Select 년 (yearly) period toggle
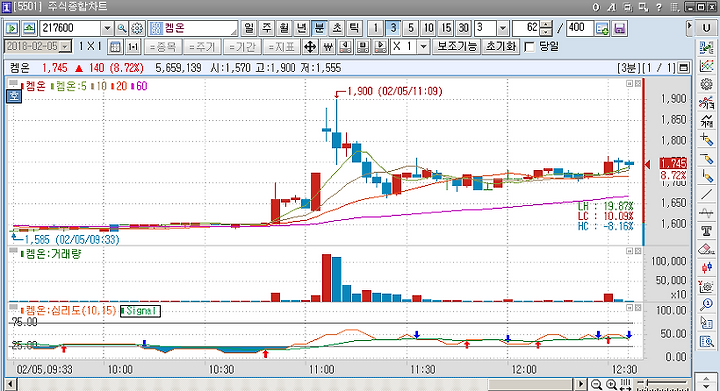The width and height of the screenshot is (720, 391). (301, 28)
